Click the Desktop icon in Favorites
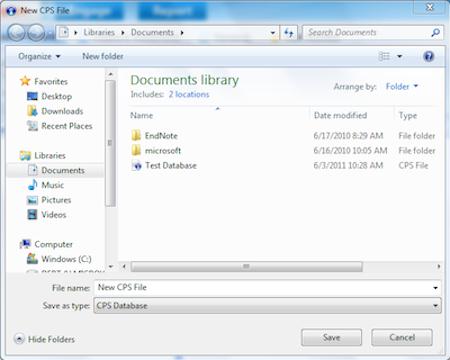450x360 pixels. click(x=32, y=96)
